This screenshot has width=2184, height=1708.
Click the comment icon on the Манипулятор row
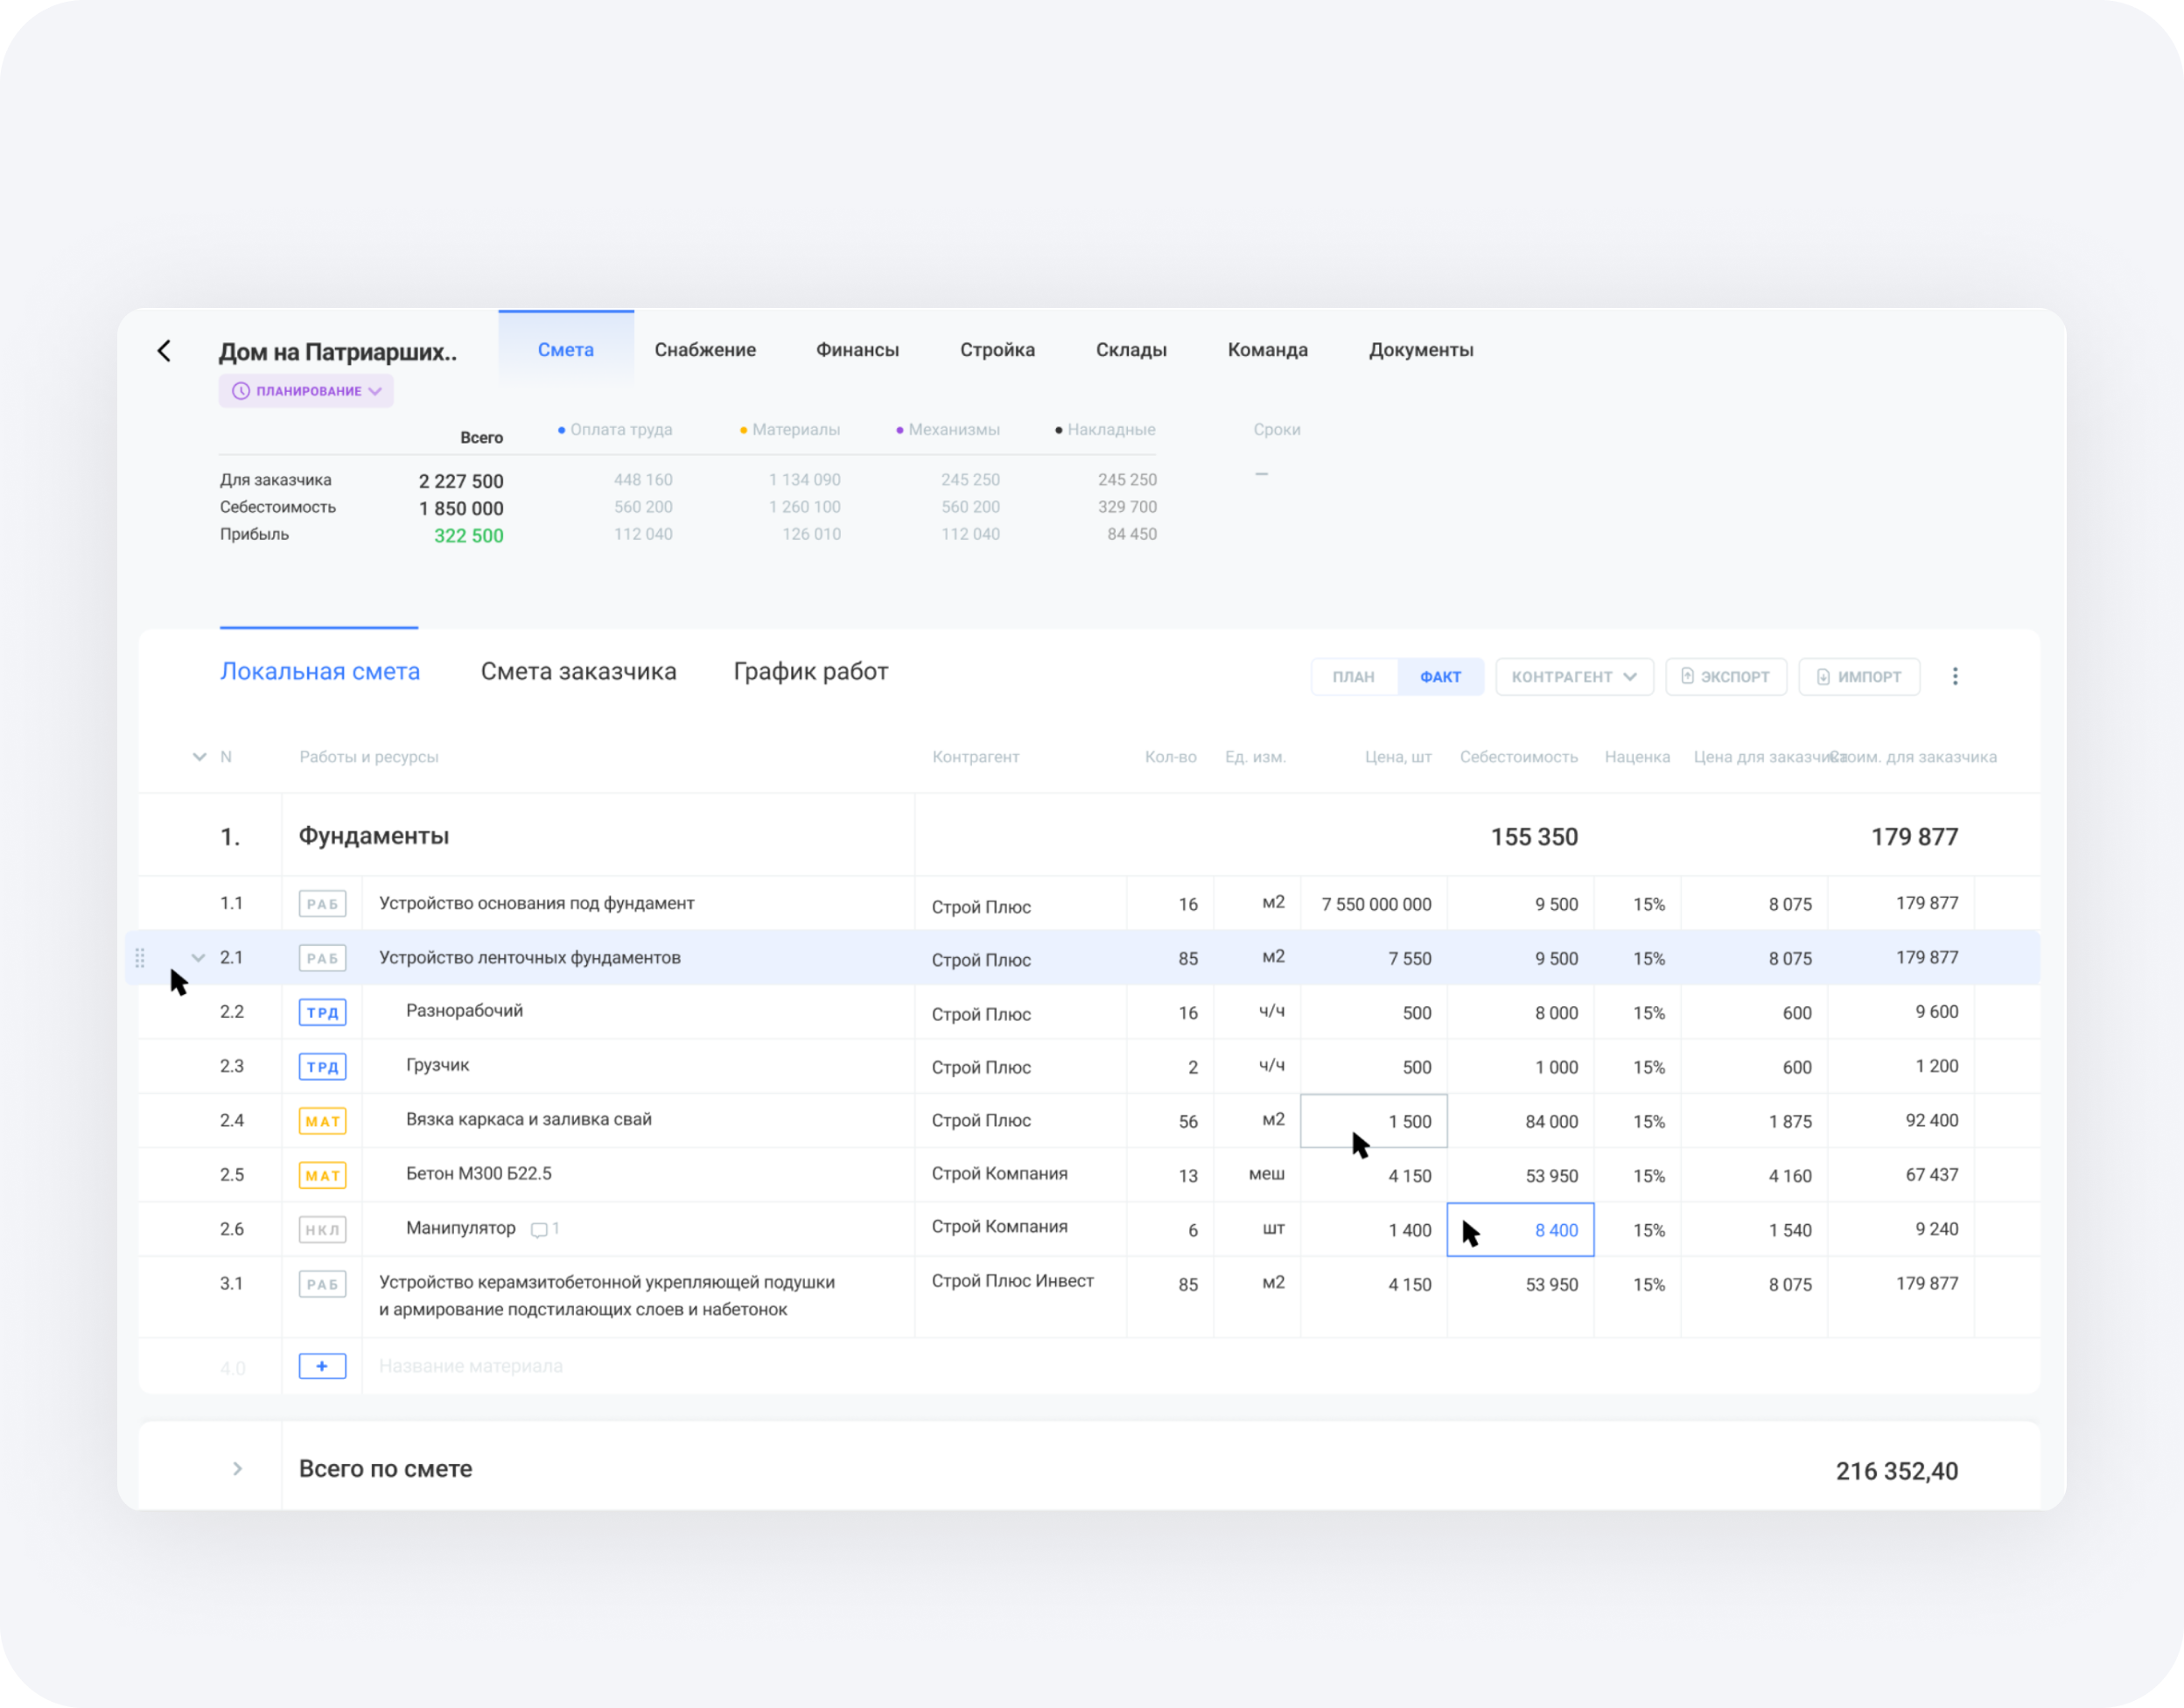tap(540, 1229)
